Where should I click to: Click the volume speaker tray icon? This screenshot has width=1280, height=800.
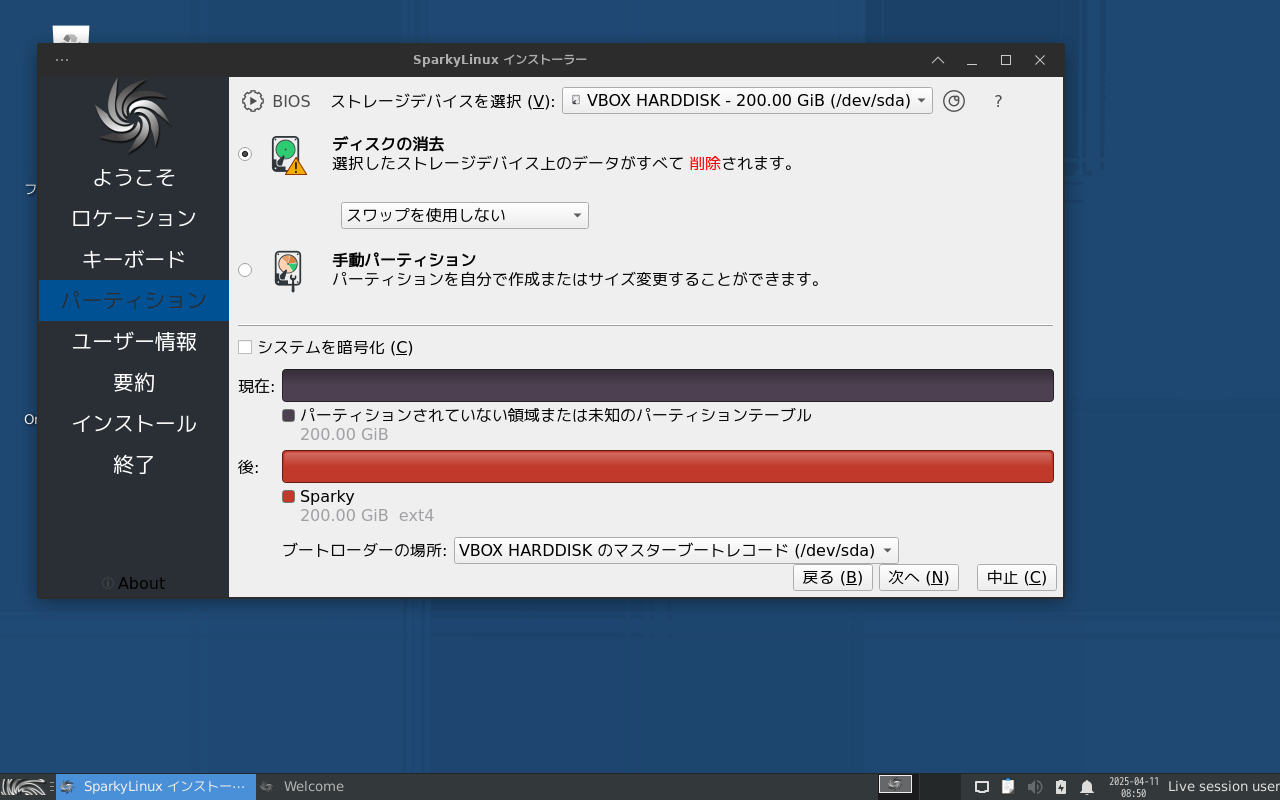[1034, 787]
